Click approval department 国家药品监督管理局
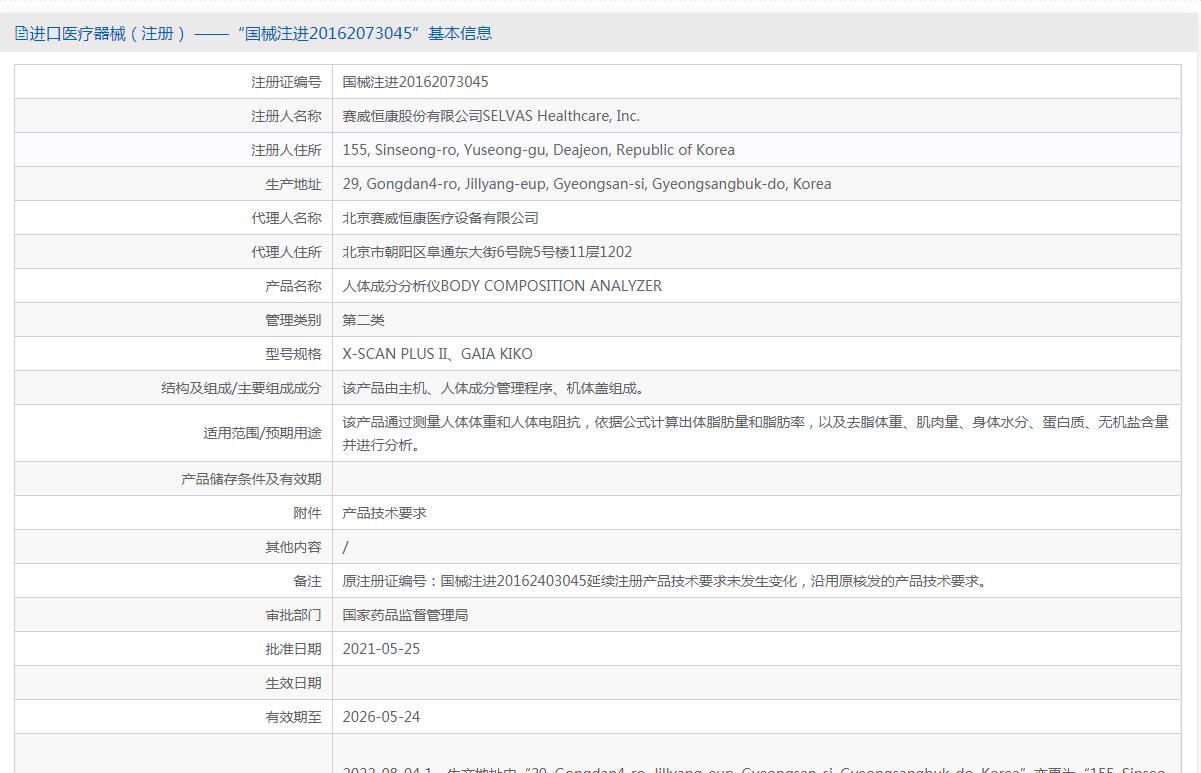1201x773 pixels. point(405,615)
